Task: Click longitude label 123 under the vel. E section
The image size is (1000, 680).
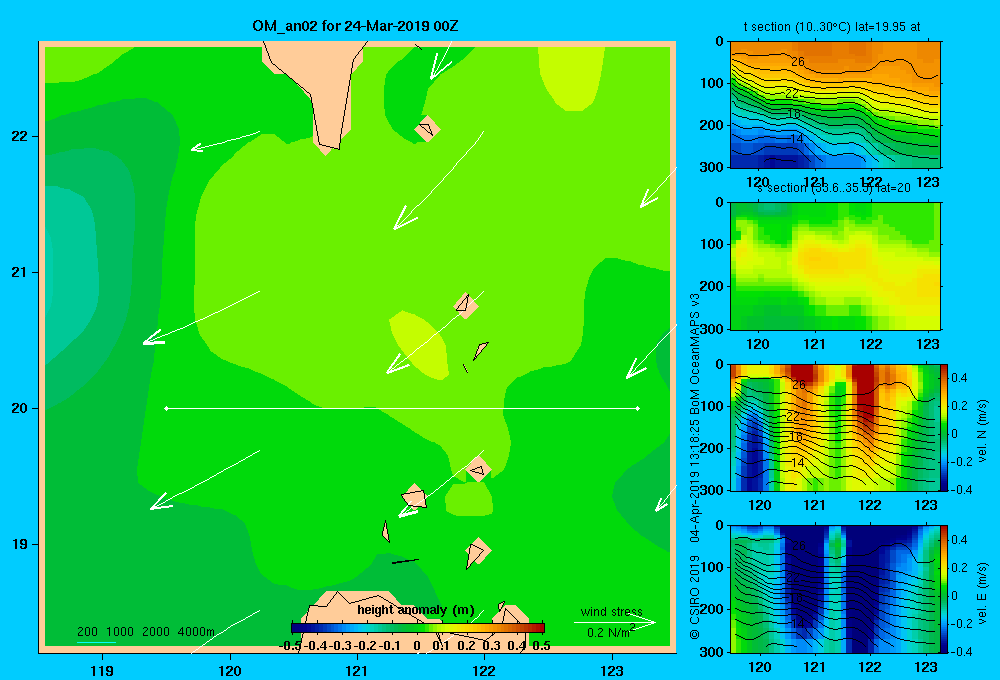Action: pos(926,667)
